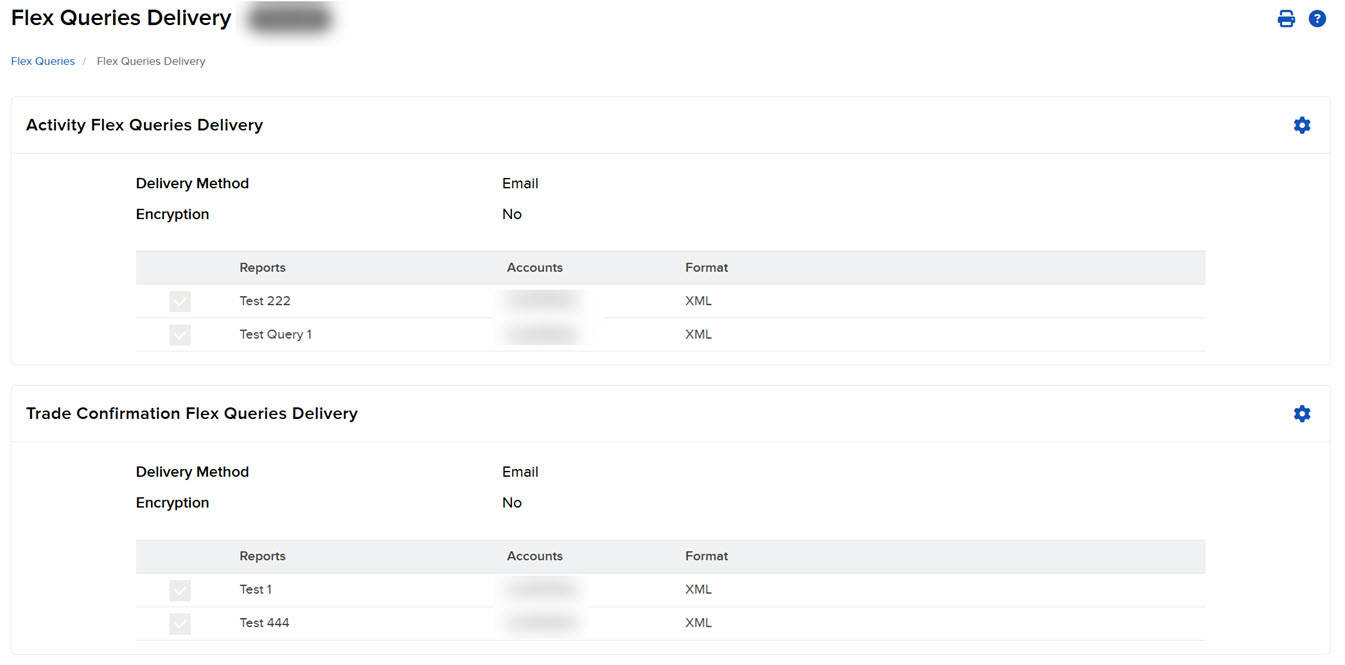Viewport: 1345px width, 665px height.
Task: Click the Email delivery method value
Action: tap(520, 183)
